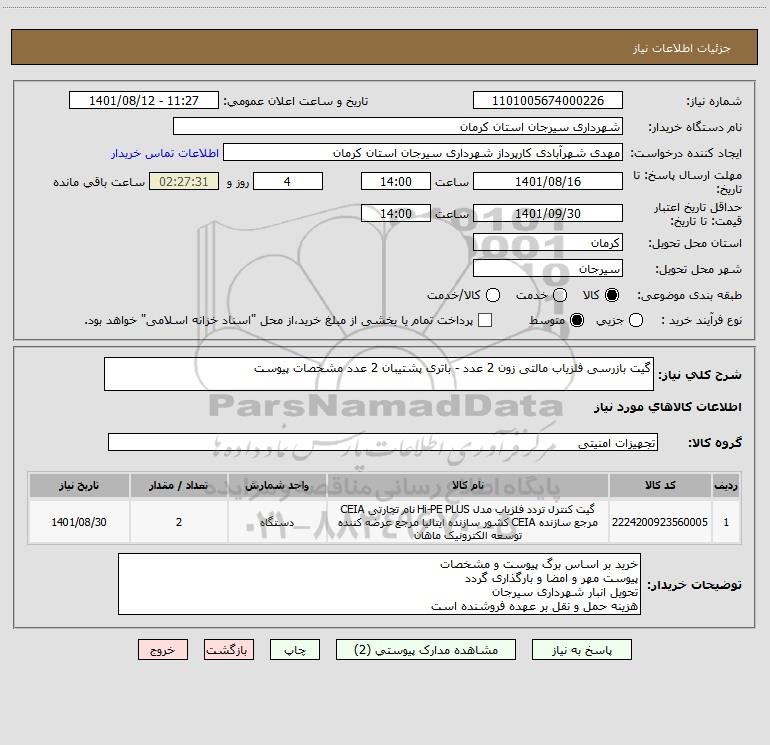Click the response deadline date 1401/08/16

548,181
